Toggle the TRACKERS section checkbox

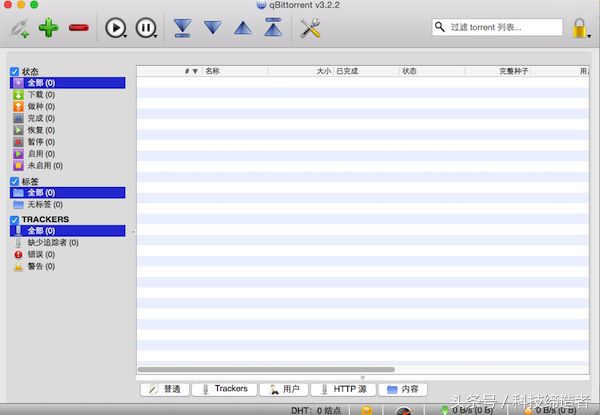pos(15,219)
